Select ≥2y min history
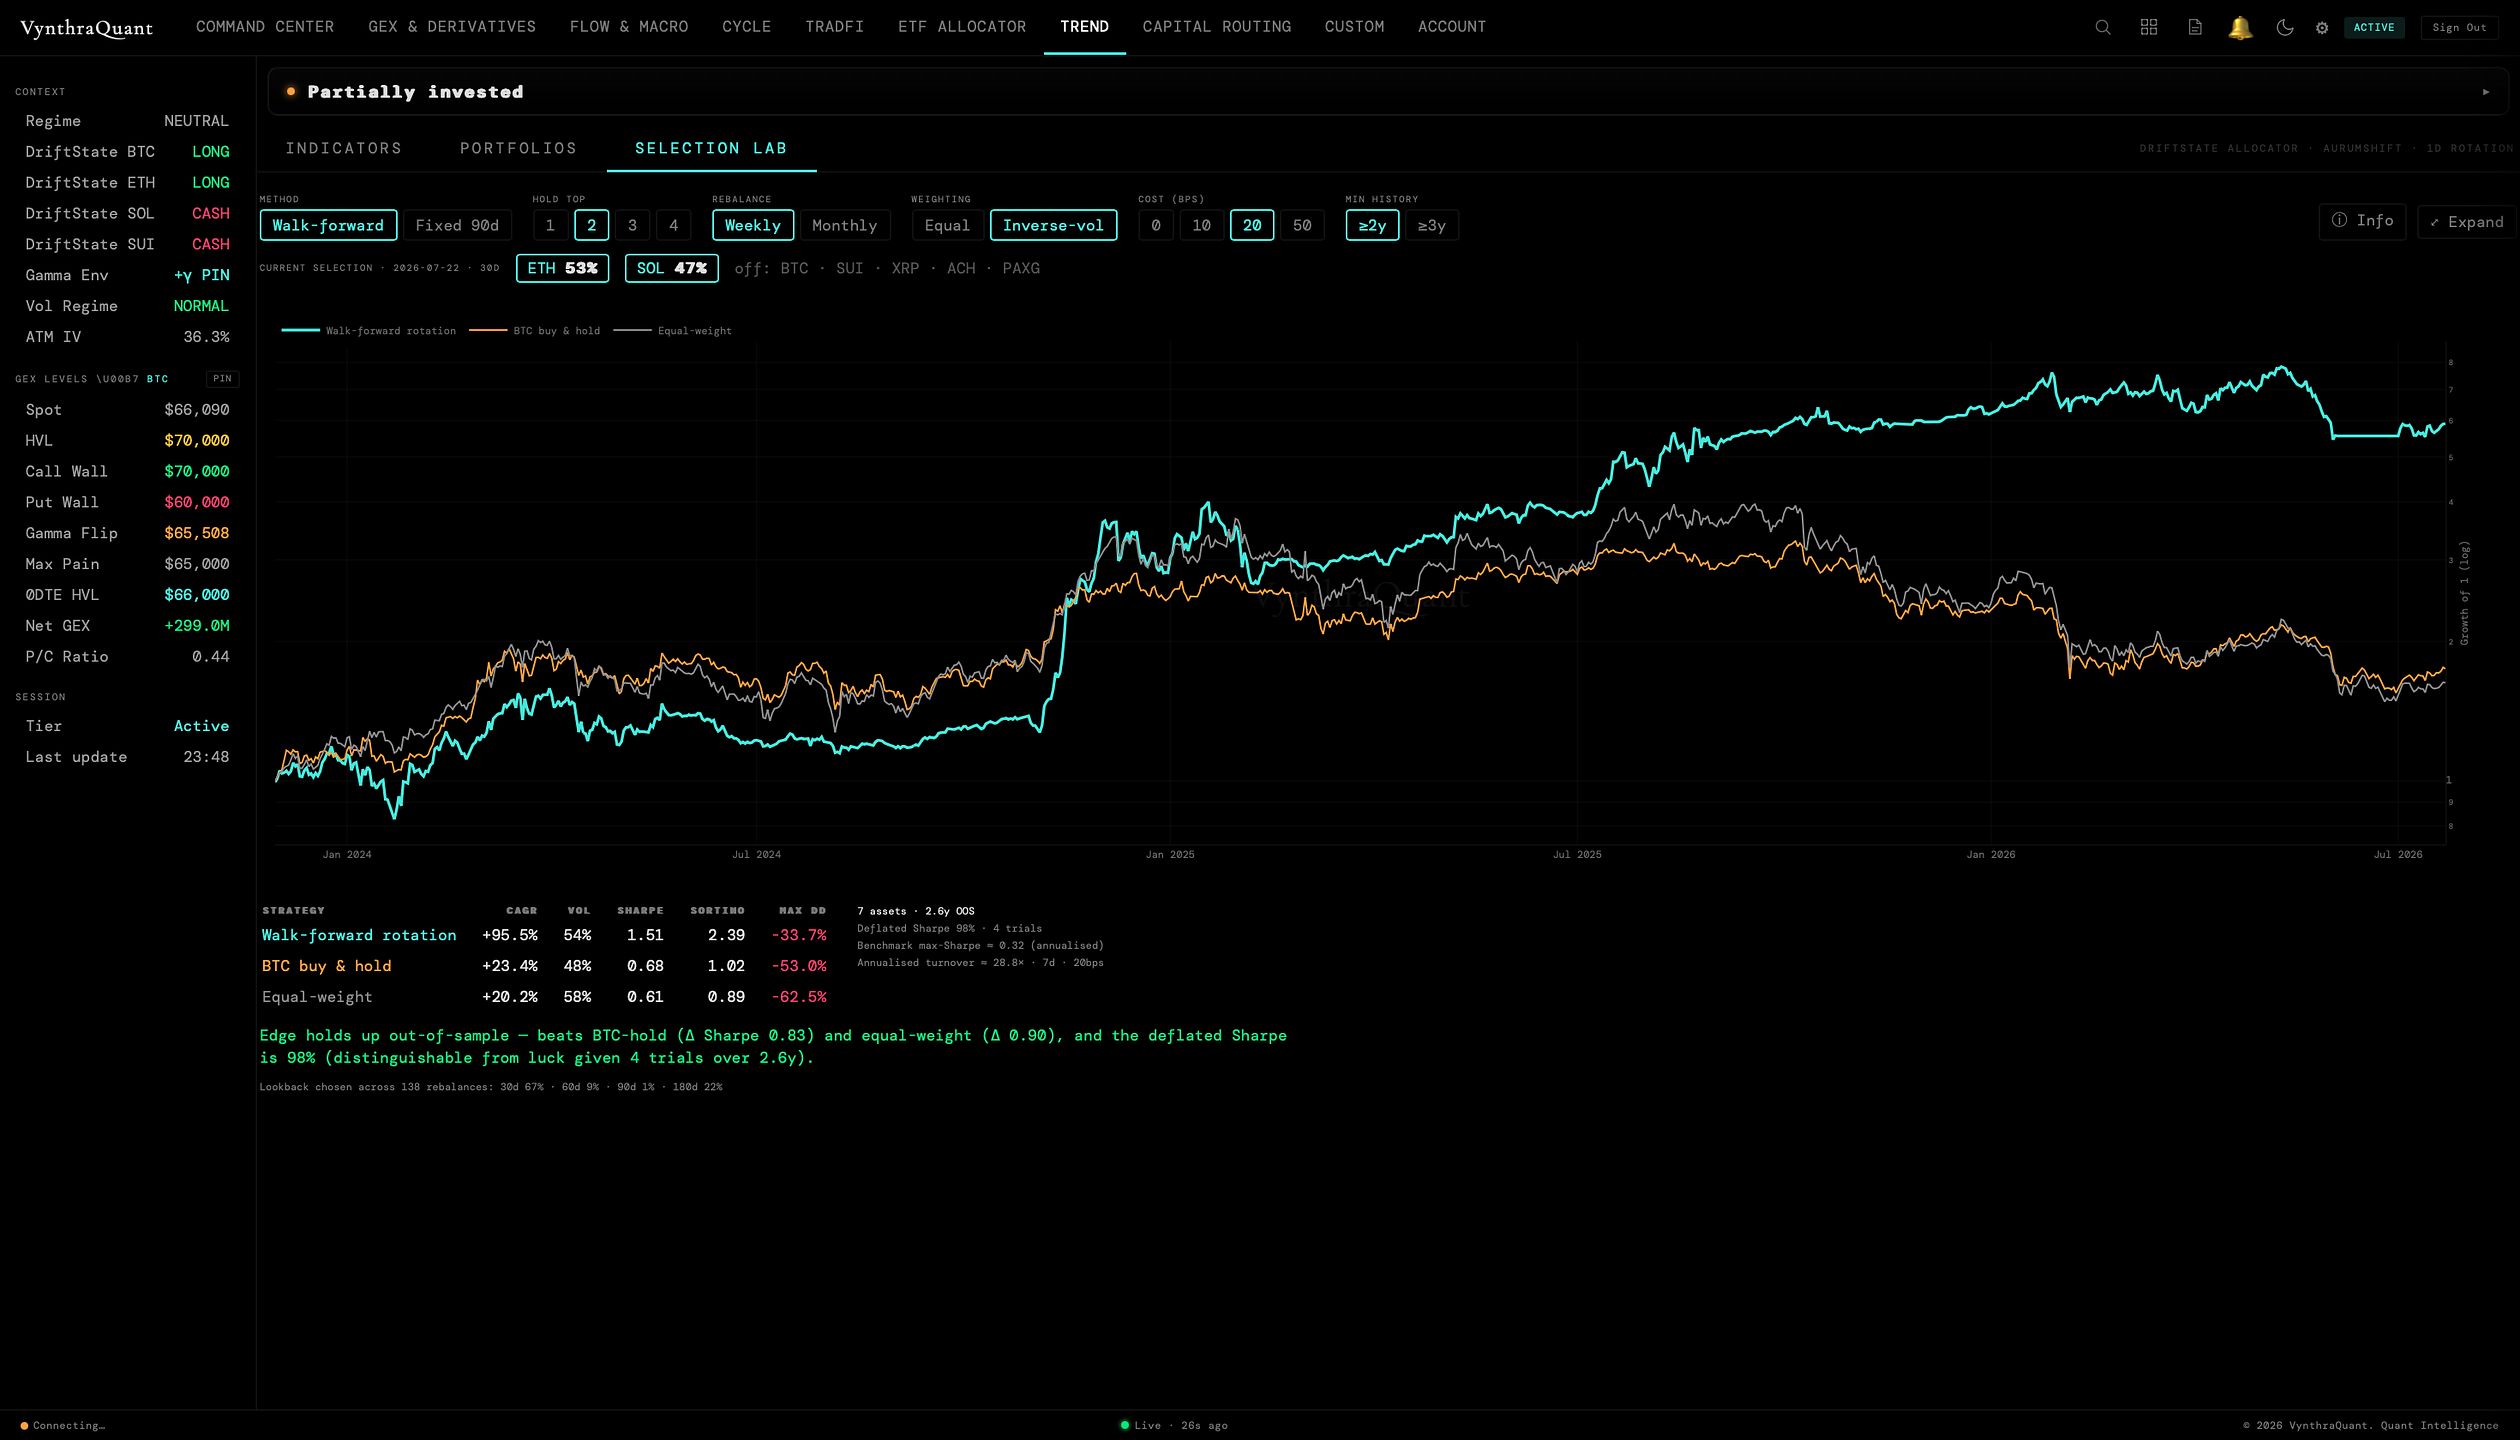Screen dimensions: 2520x1440 click(x=1372, y=225)
